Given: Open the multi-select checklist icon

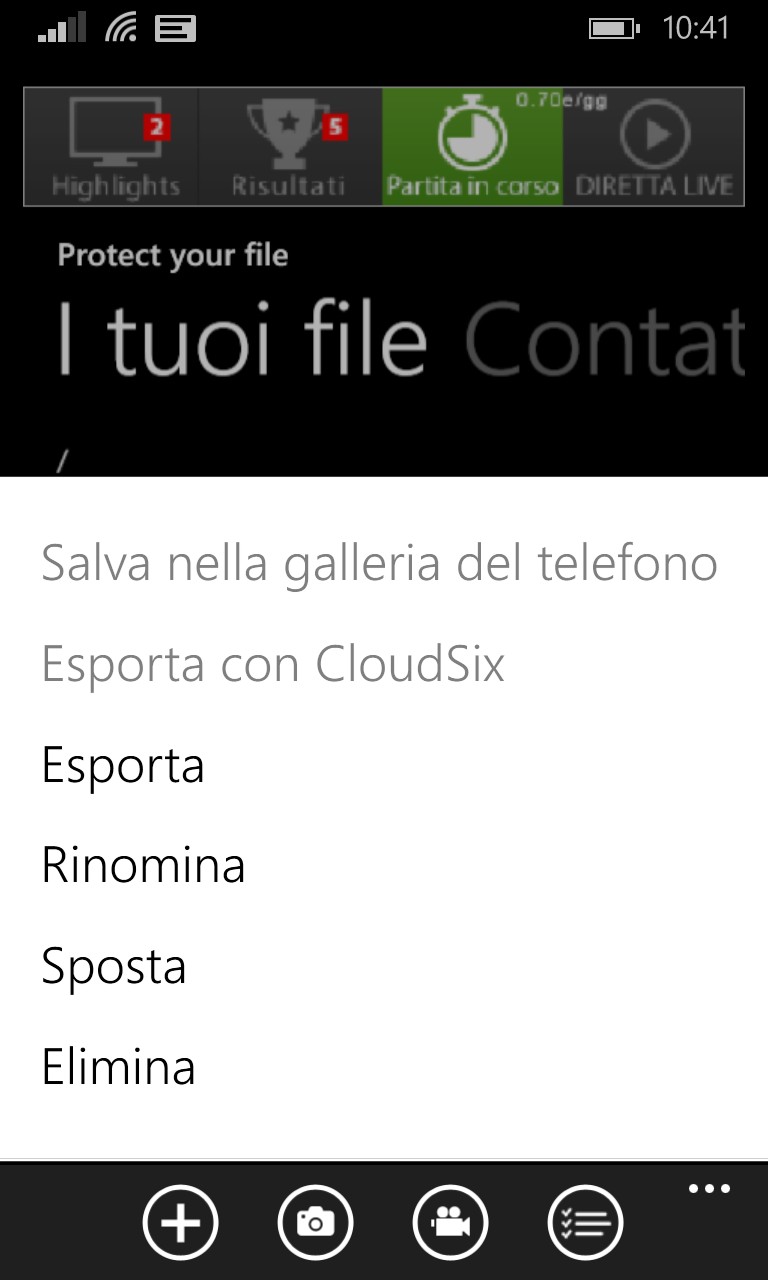Looking at the screenshot, I should [x=585, y=1222].
